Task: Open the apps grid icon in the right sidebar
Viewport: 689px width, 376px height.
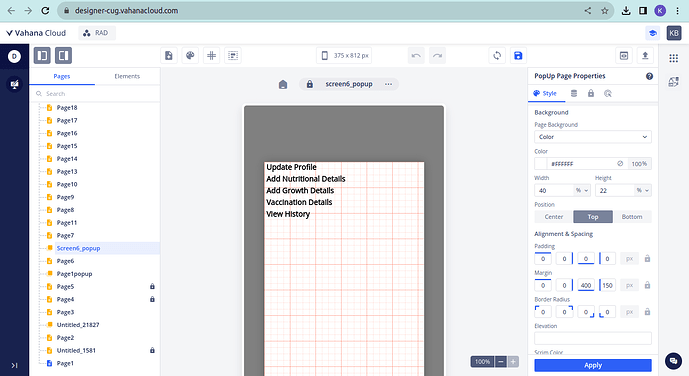Action: 674,58
